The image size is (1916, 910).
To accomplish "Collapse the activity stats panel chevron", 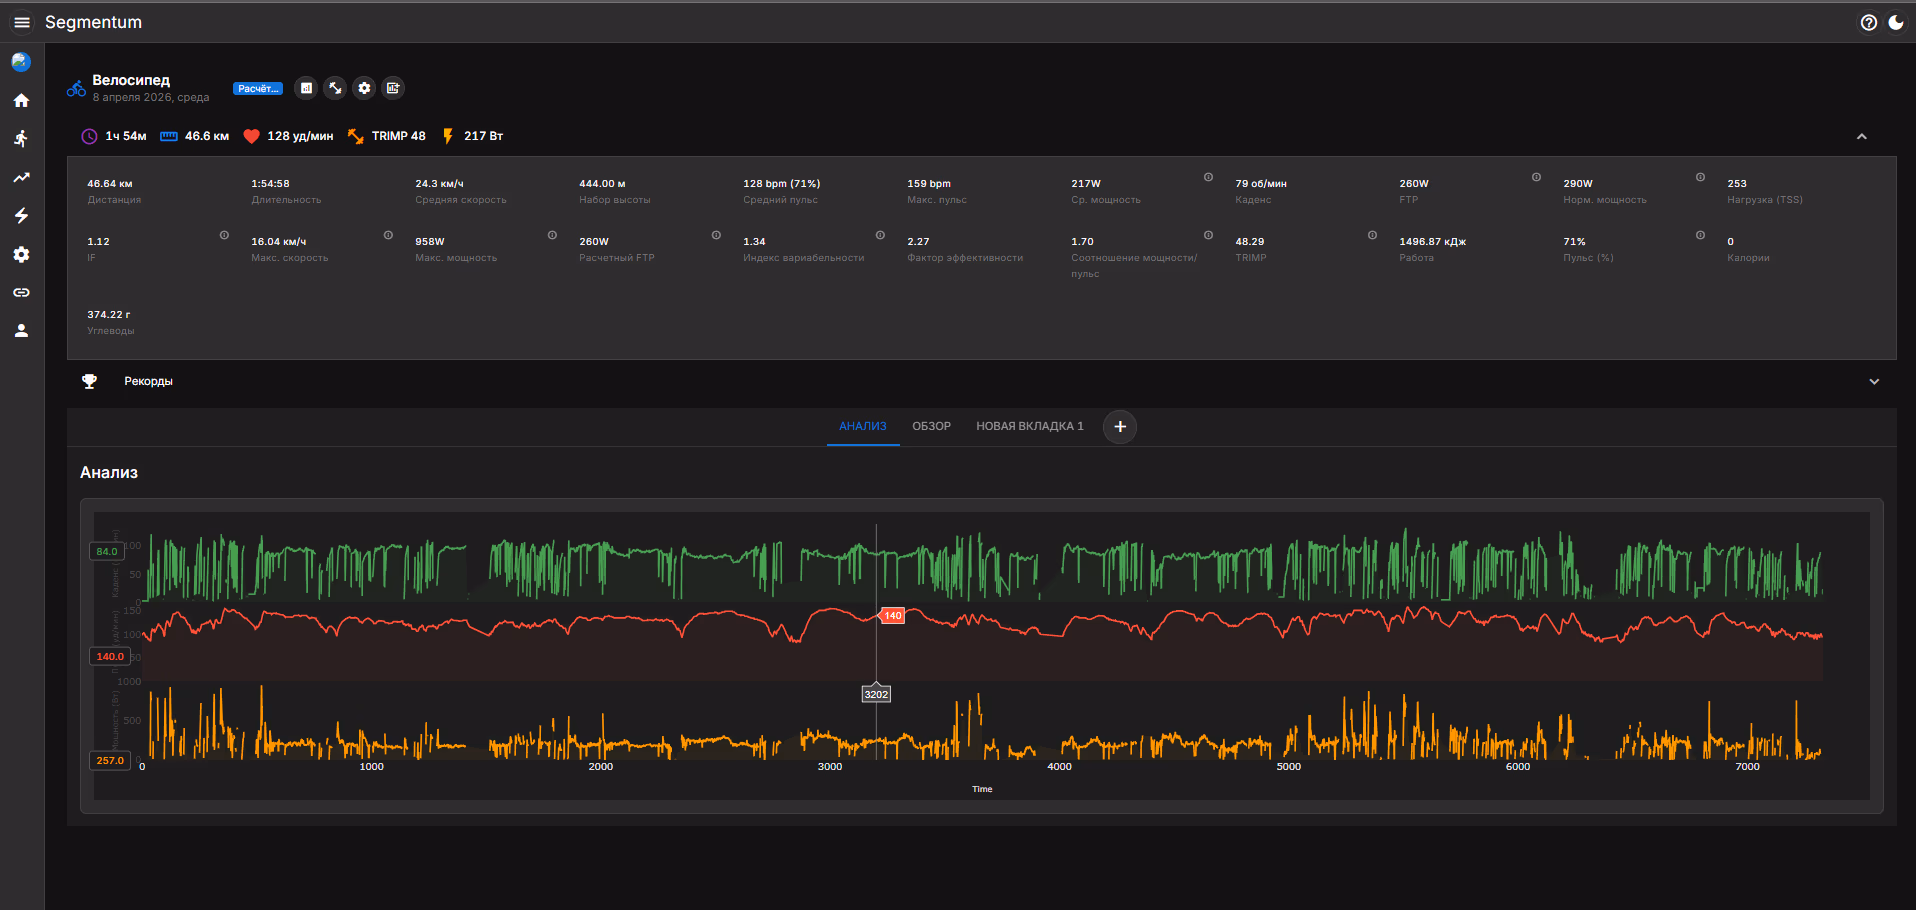I will tap(1861, 137).
